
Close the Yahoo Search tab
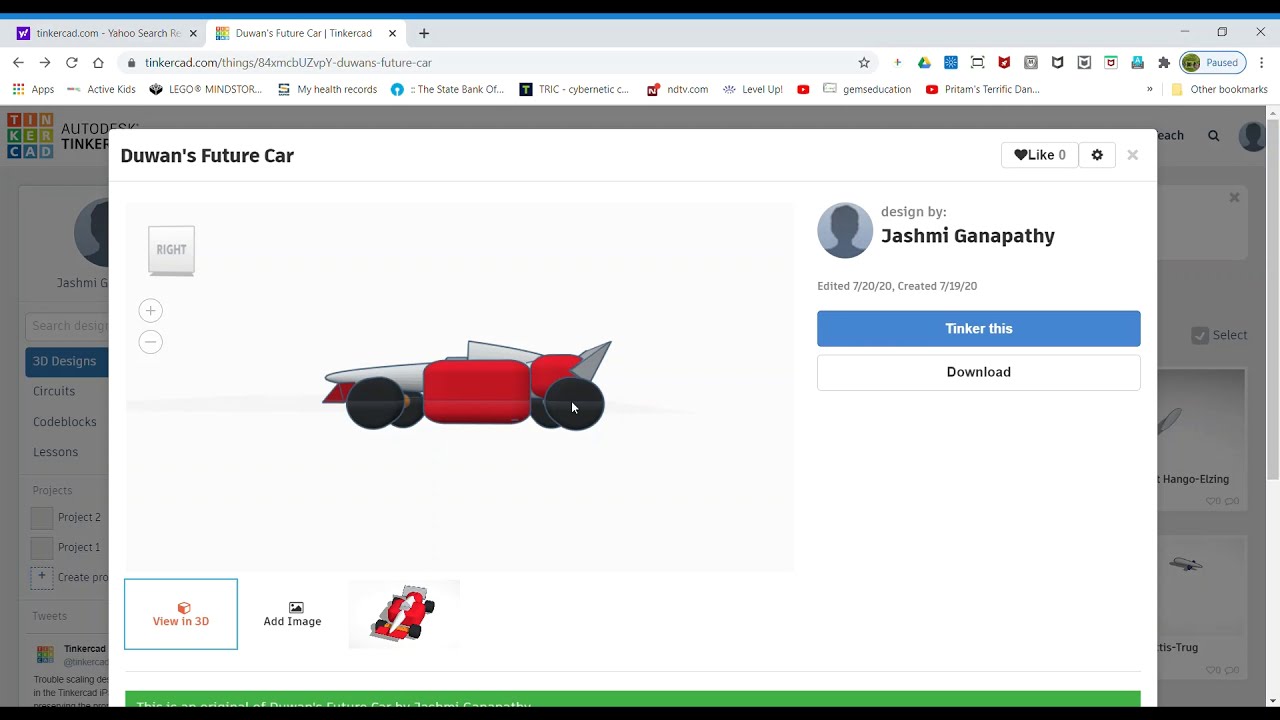click(x=193, y=33)
